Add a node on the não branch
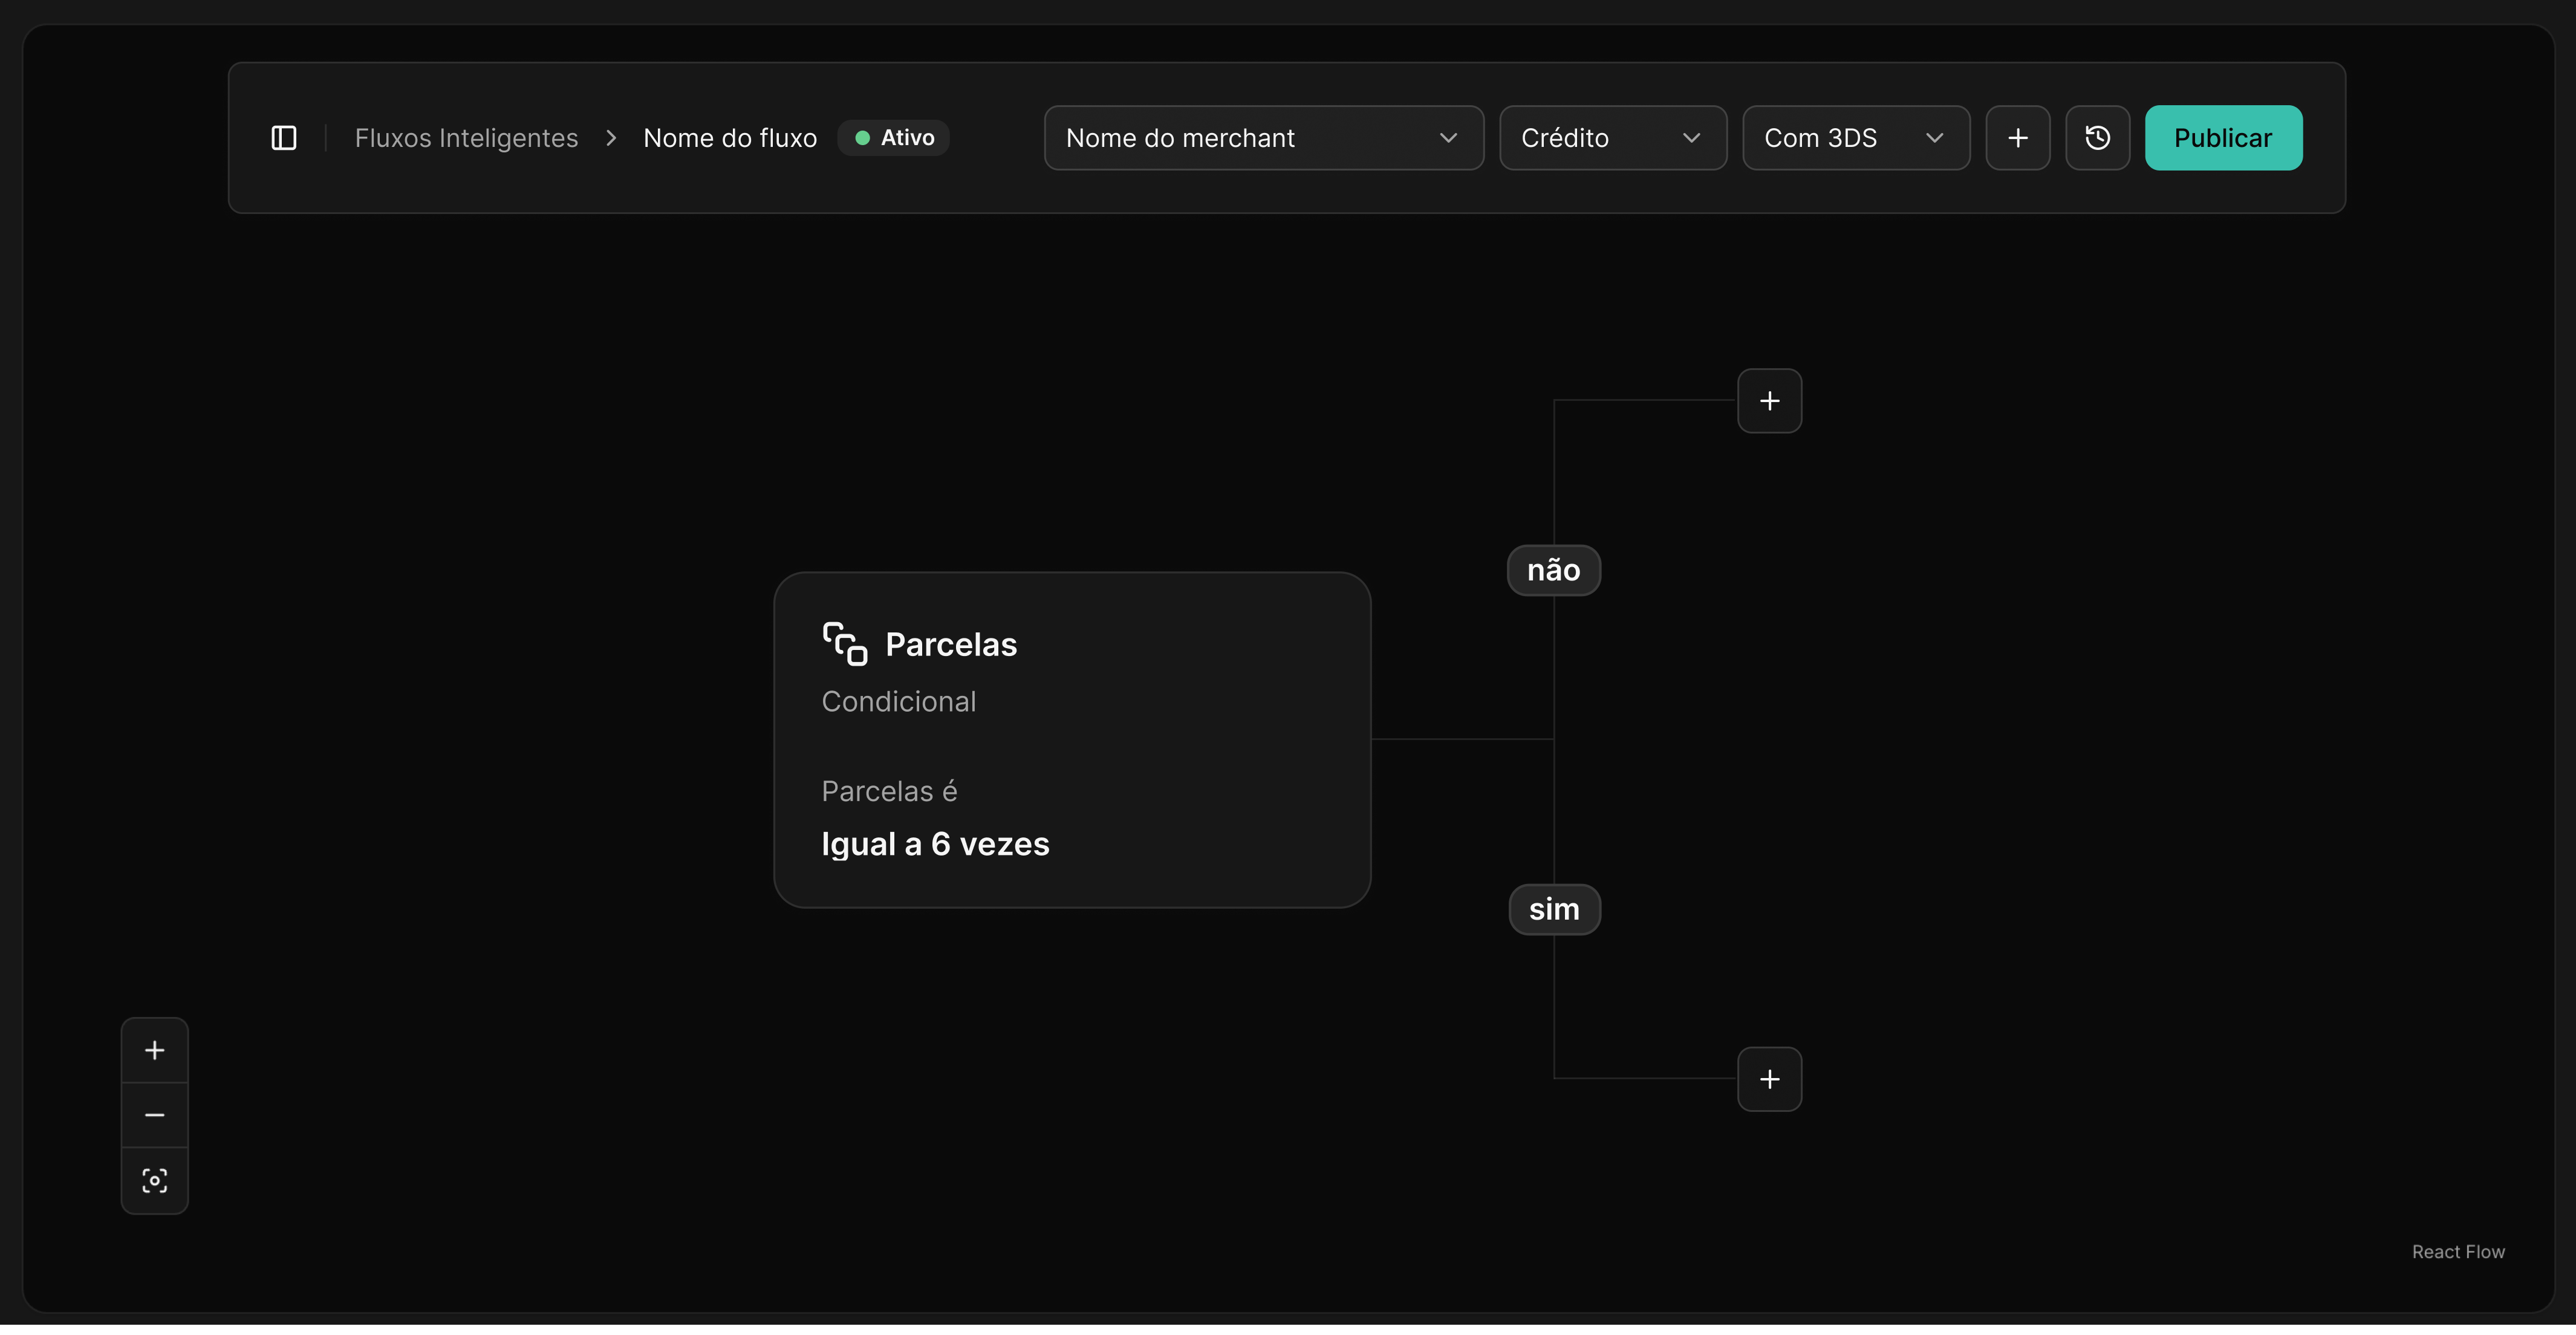The image size is (2576, 1335). point(1769,401)
